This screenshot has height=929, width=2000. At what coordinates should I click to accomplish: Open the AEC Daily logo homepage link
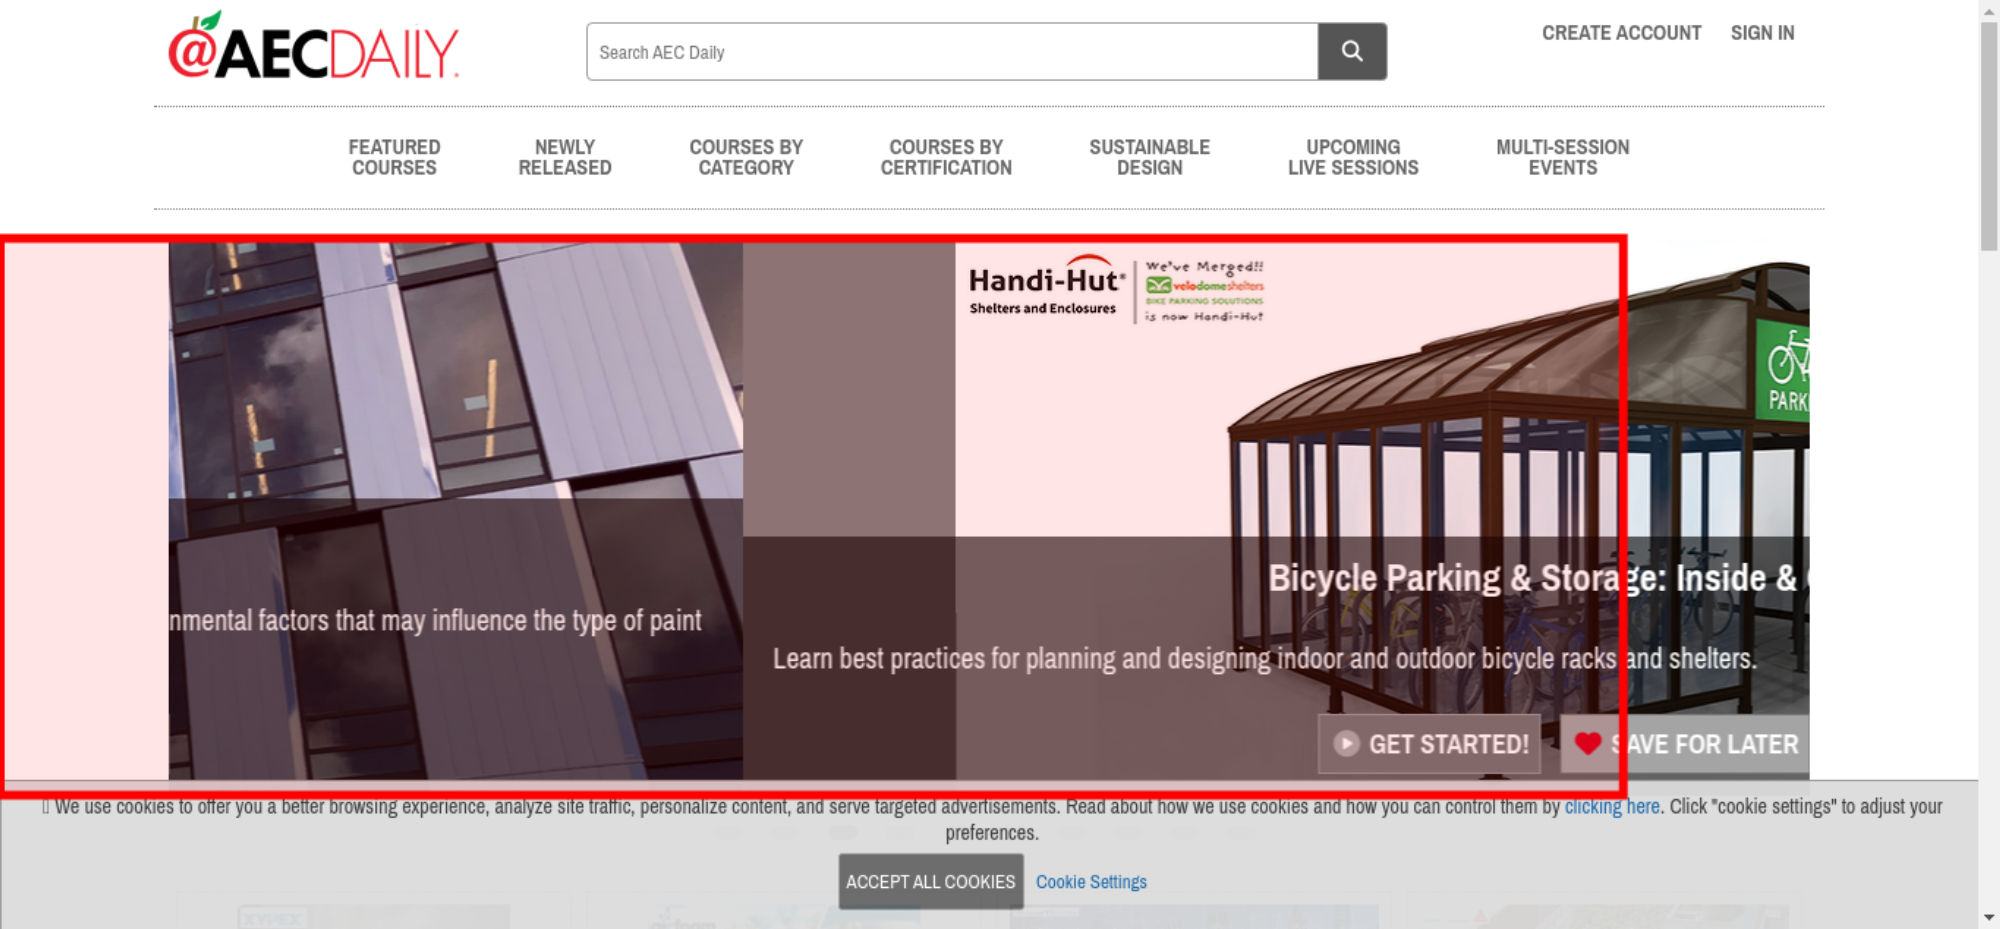click(313, 47)
